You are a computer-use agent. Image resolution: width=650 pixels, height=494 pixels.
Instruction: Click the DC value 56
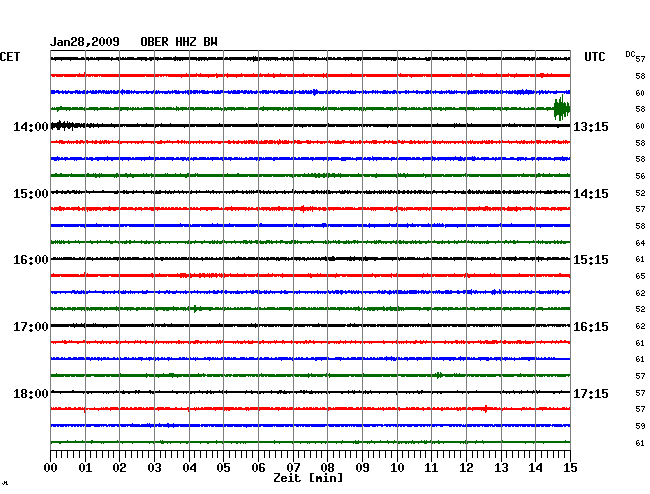[640, 176]
